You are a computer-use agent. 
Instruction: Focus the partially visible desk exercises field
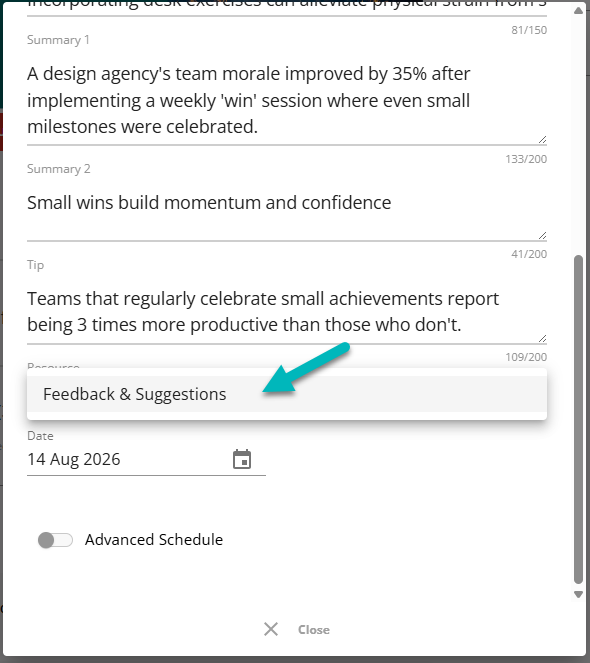(287, 6)
